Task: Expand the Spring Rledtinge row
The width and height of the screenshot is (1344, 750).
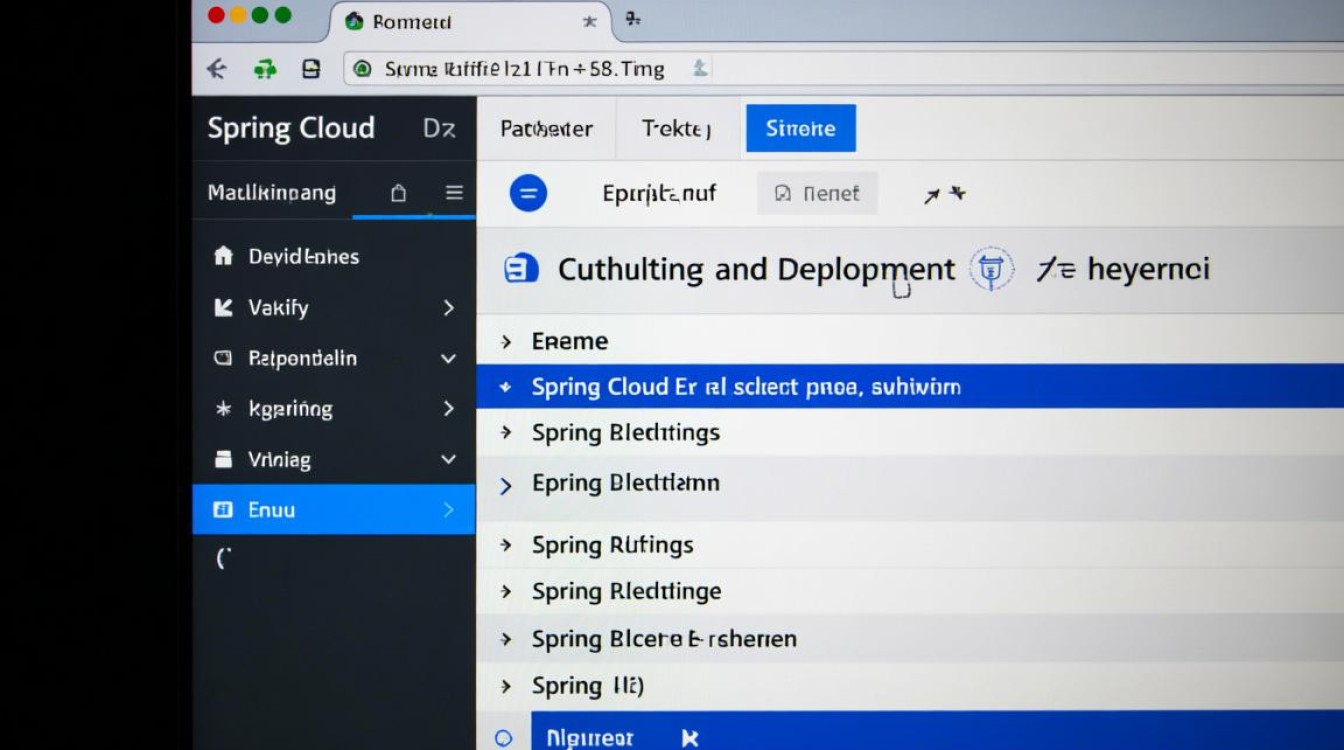Action: (507, 592)
